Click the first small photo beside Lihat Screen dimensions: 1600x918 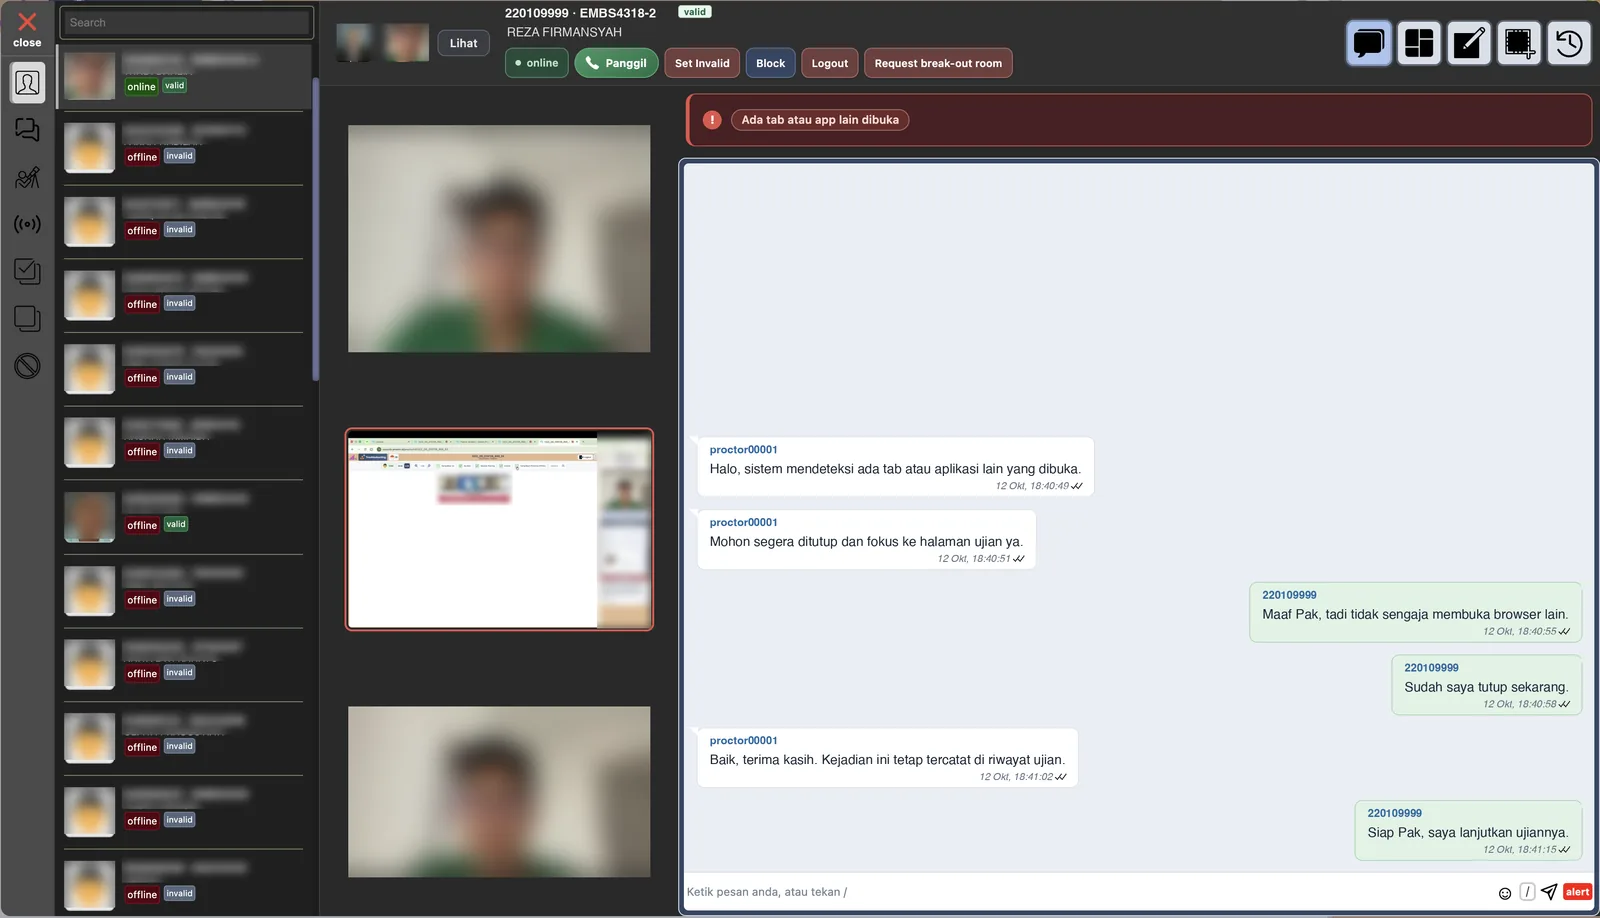point(355,43)
